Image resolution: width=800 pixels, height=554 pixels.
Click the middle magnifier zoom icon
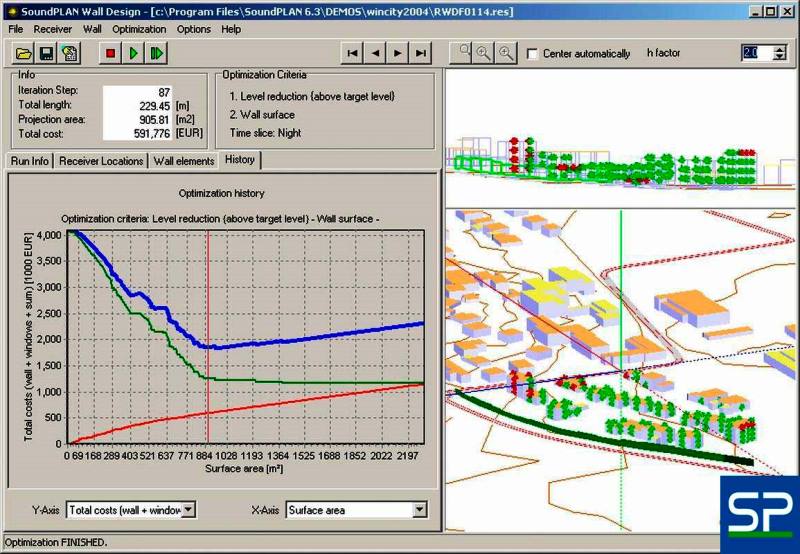point(484,52)
